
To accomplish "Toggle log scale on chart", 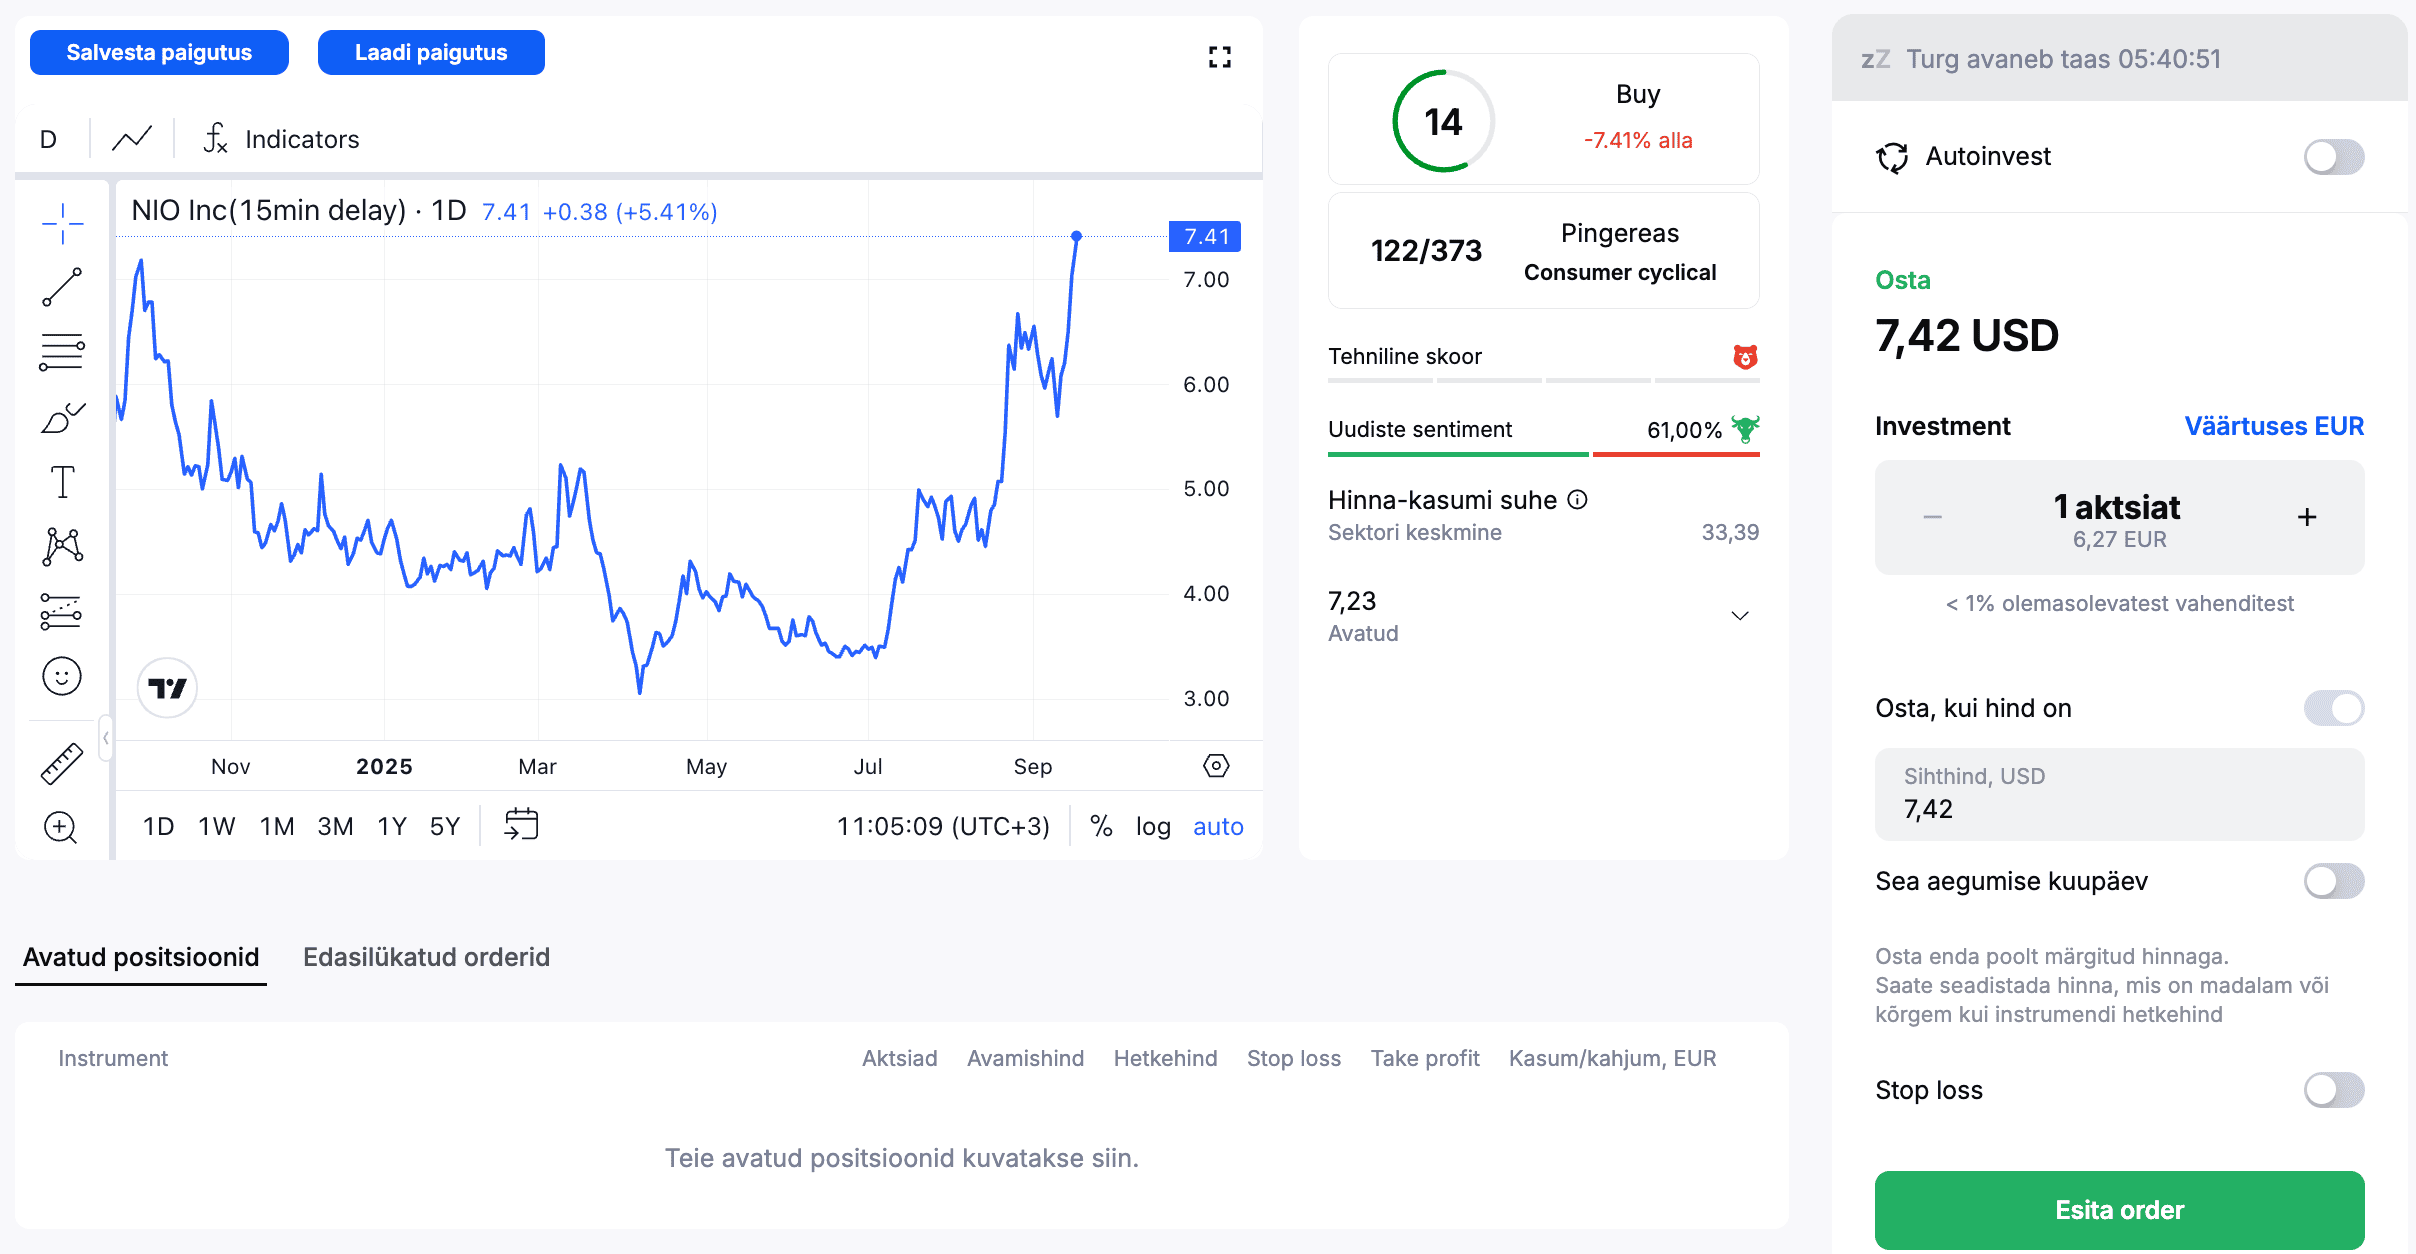I will pos(1153,826).
